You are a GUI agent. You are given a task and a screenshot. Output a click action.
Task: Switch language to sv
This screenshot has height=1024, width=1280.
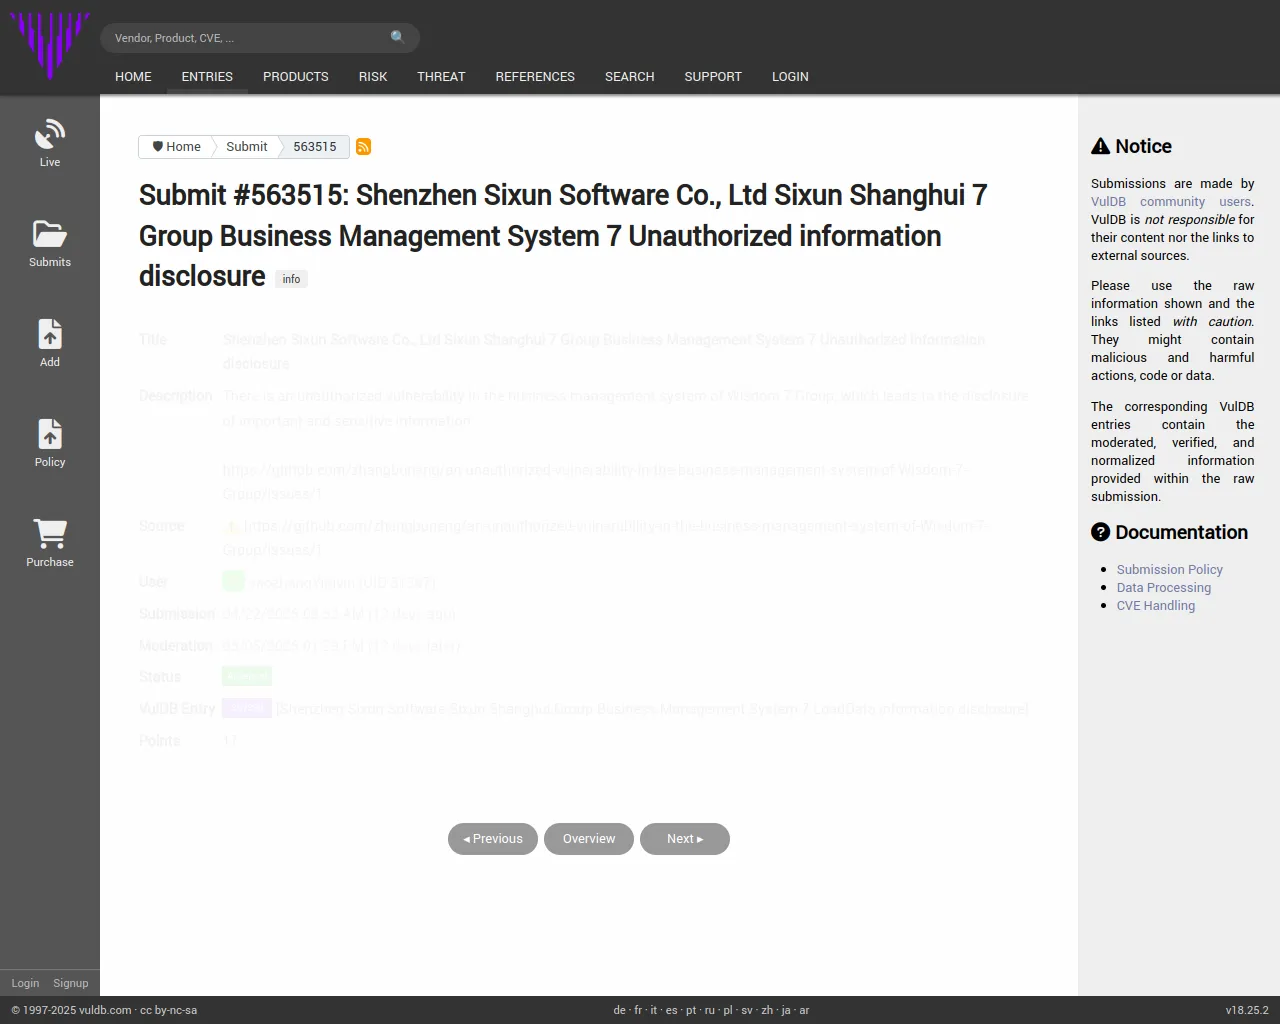pos(747,1010)
